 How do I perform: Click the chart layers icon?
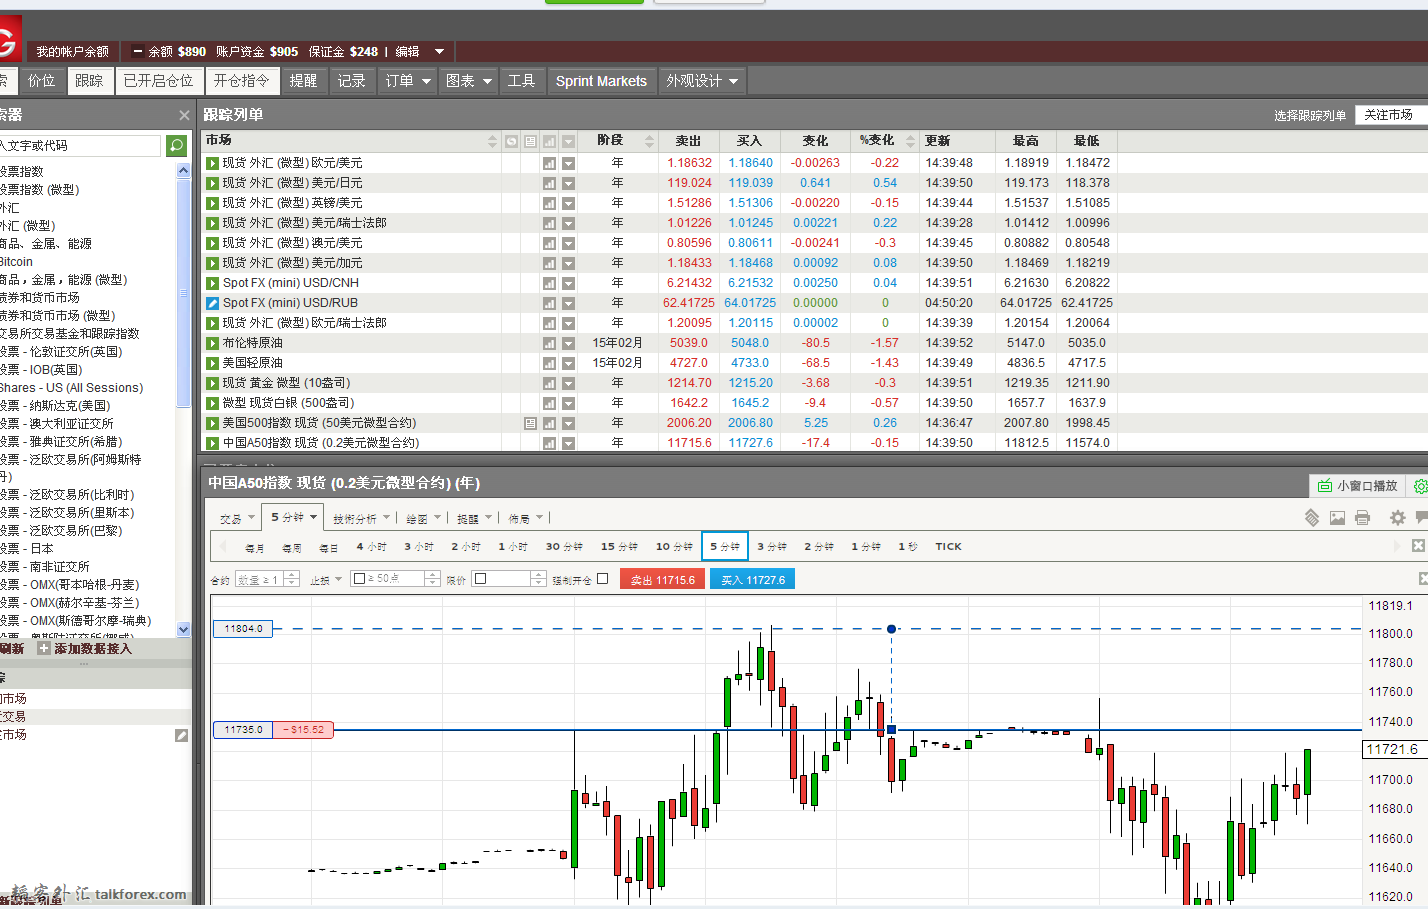1312,517
